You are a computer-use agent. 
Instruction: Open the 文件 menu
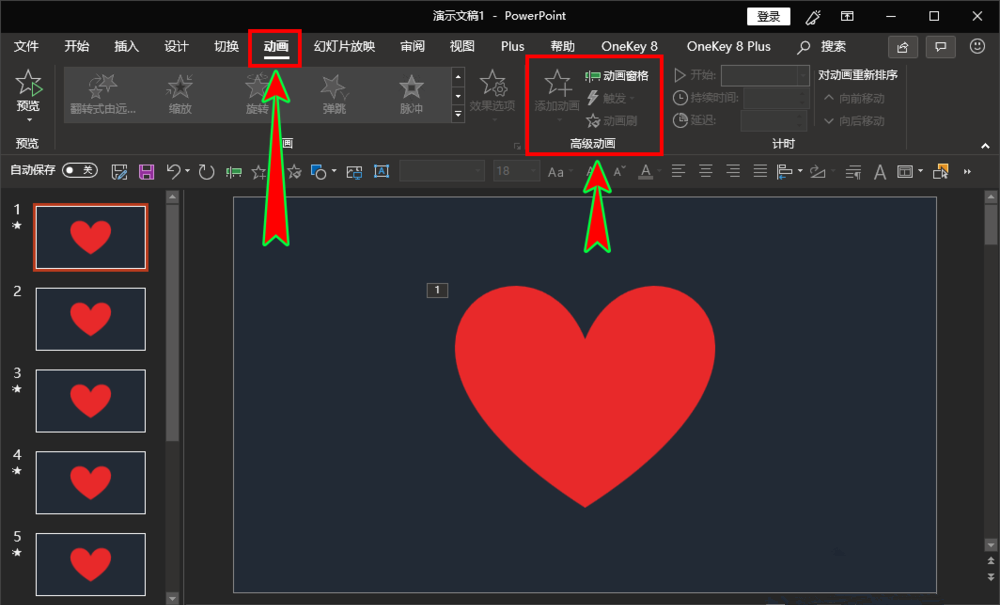click(26, 47)
